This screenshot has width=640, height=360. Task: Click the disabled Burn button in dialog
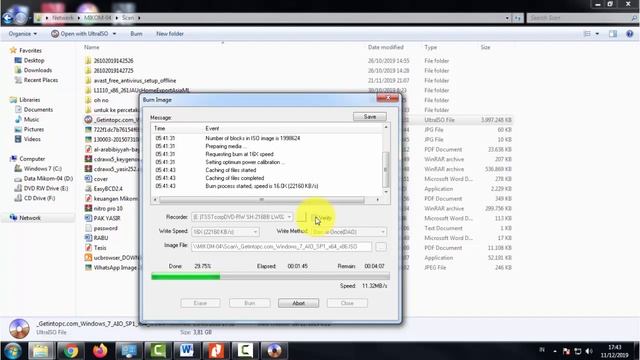click(x=249, y=303)
